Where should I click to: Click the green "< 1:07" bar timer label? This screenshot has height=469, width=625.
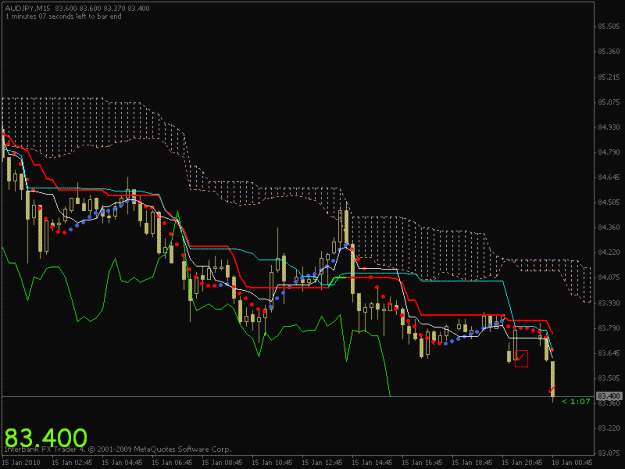tap(576, 401)
